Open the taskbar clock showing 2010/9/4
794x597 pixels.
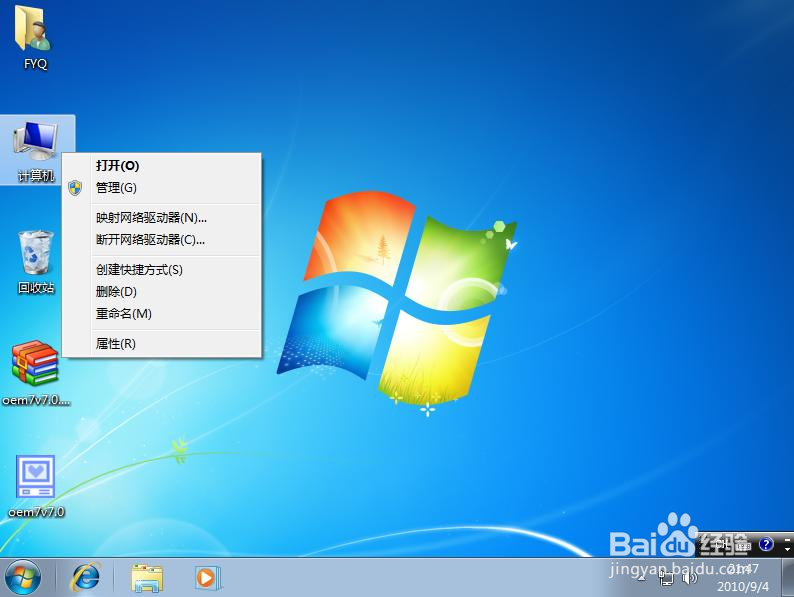(x=743, y=578)
